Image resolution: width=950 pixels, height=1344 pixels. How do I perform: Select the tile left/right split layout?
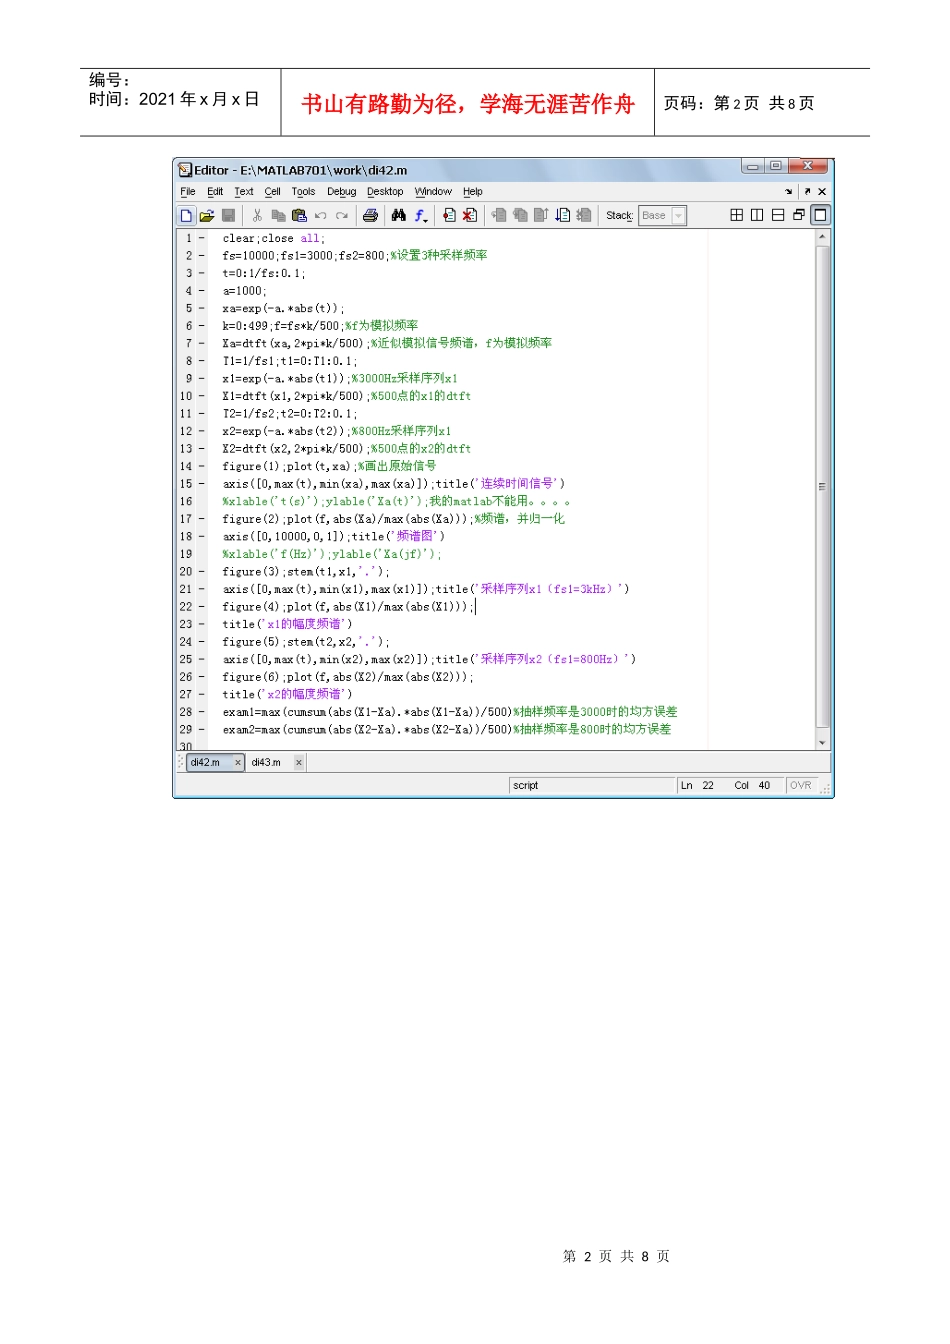click(757, 215)
